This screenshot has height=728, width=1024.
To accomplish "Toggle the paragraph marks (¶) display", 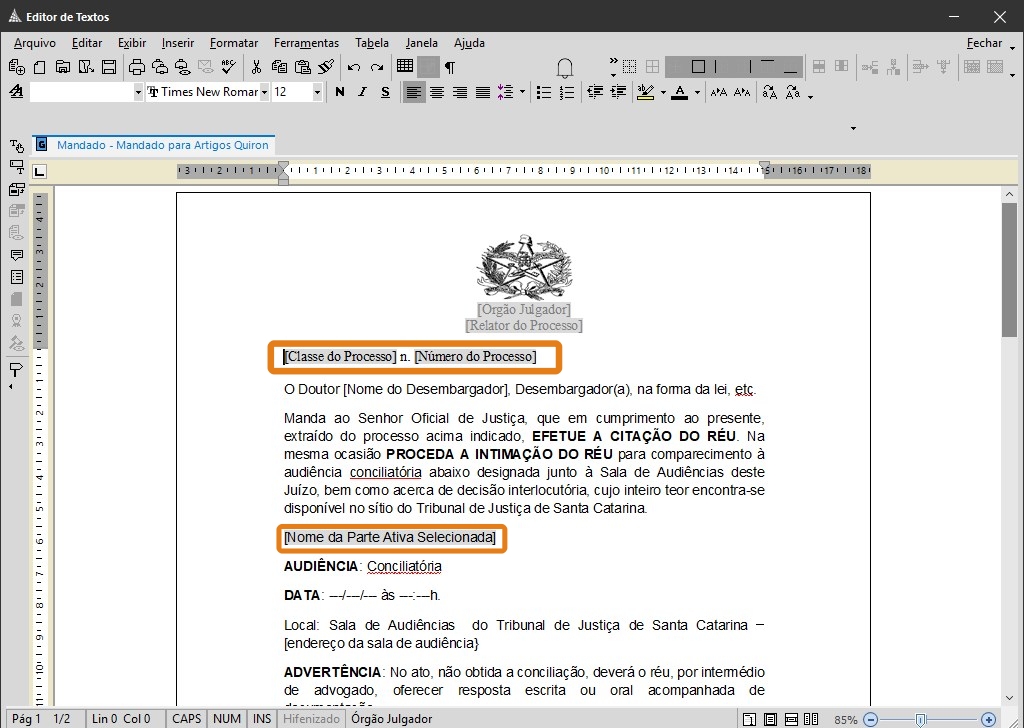I will (450, 67).
